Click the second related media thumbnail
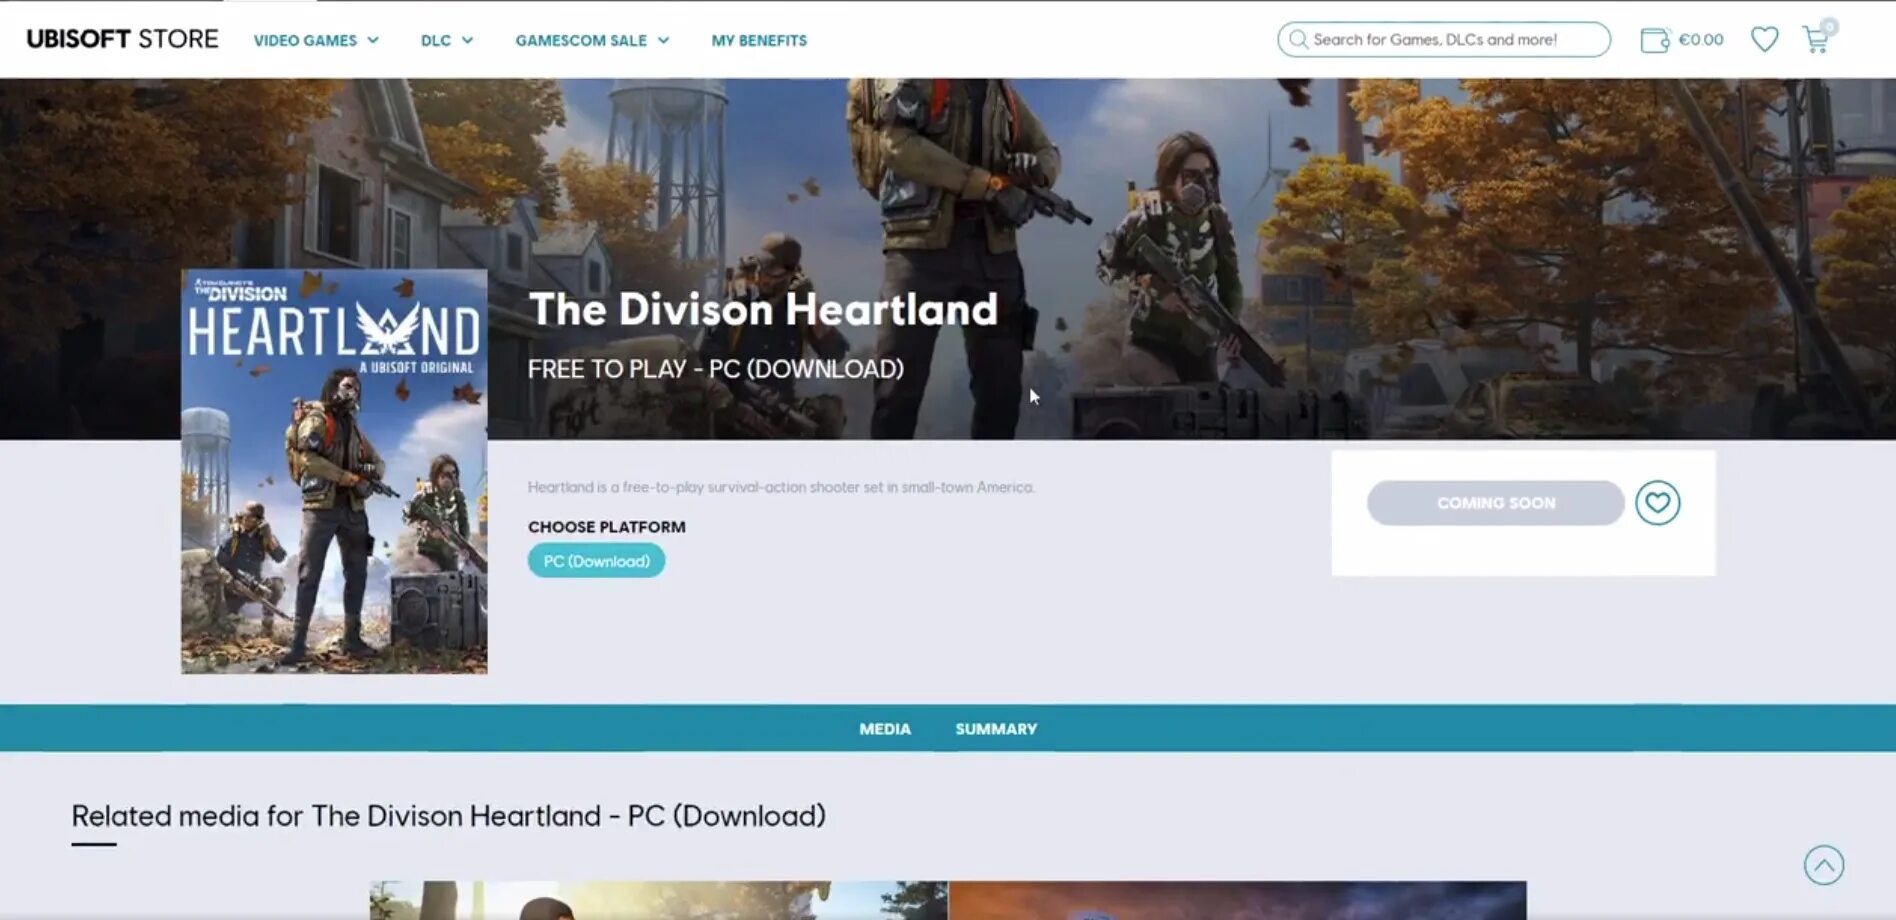Screen dimensions: 1896x920 click(1238, 900)
